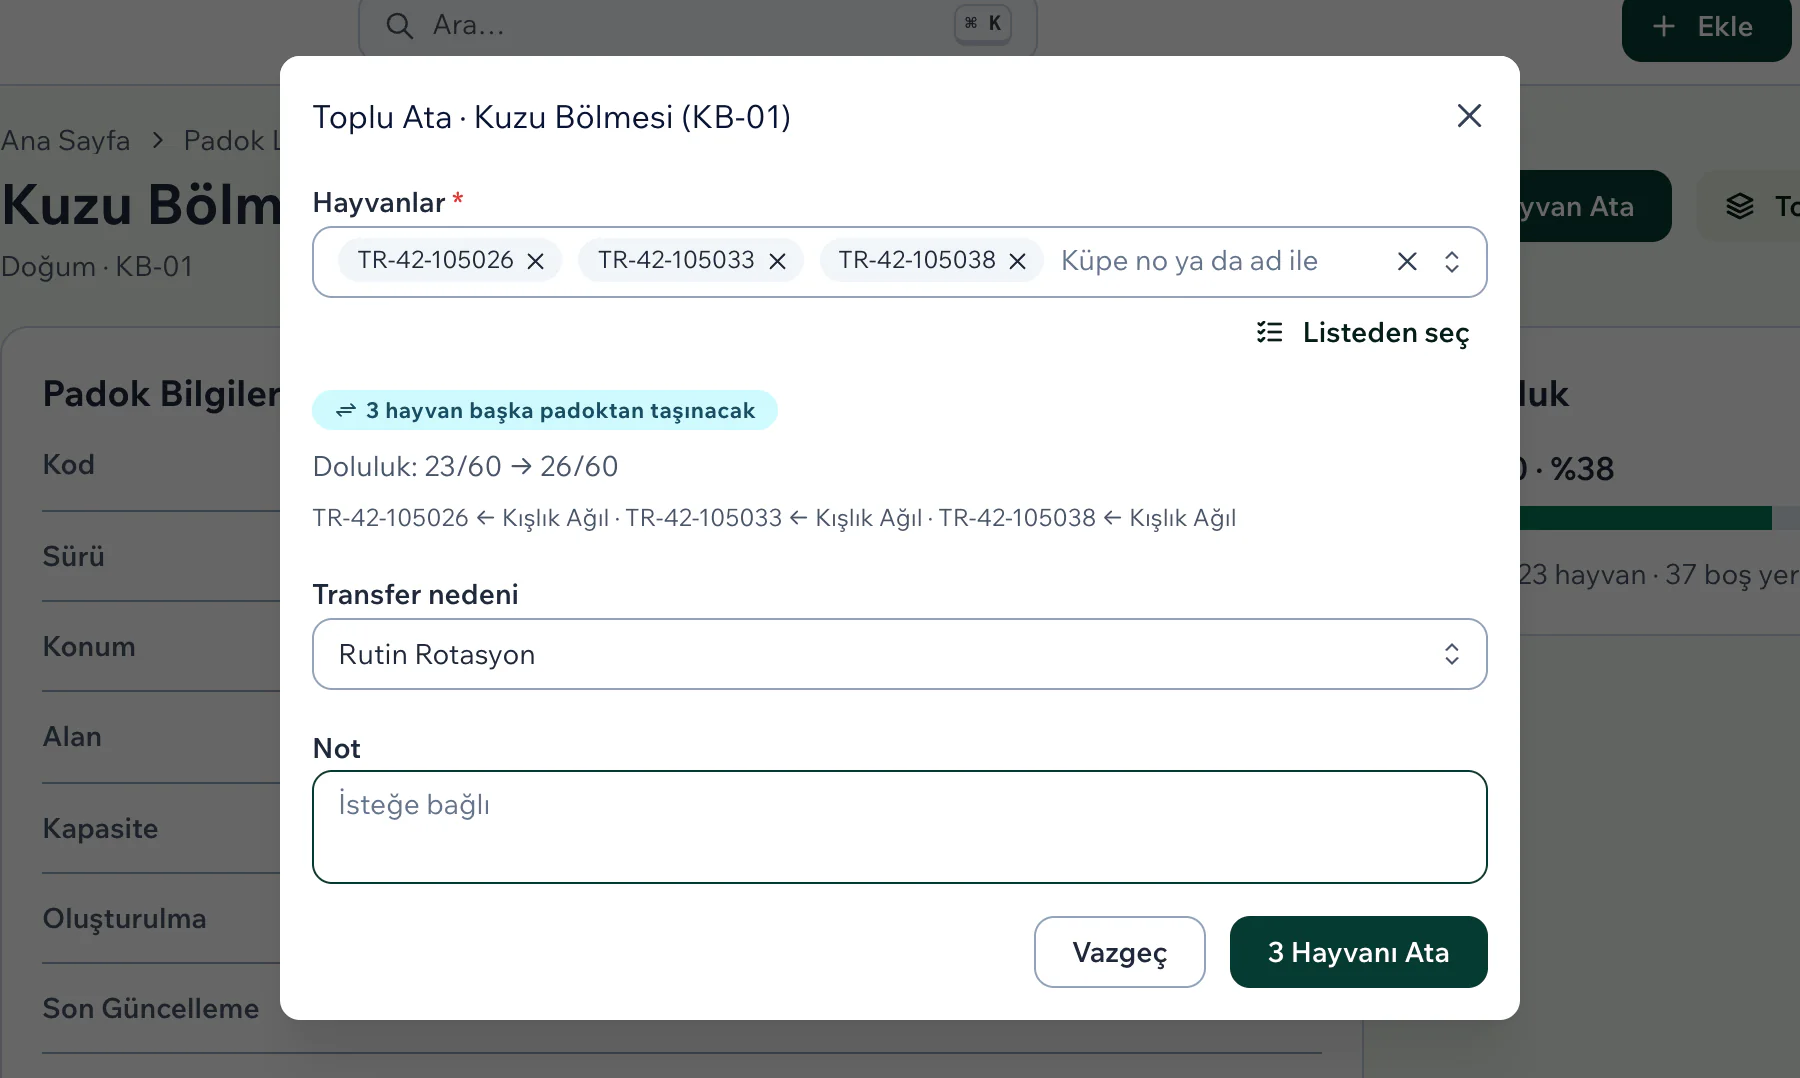Focus the Not text area
Screen dimensions: 1800x1078
[x=900, y=827]
